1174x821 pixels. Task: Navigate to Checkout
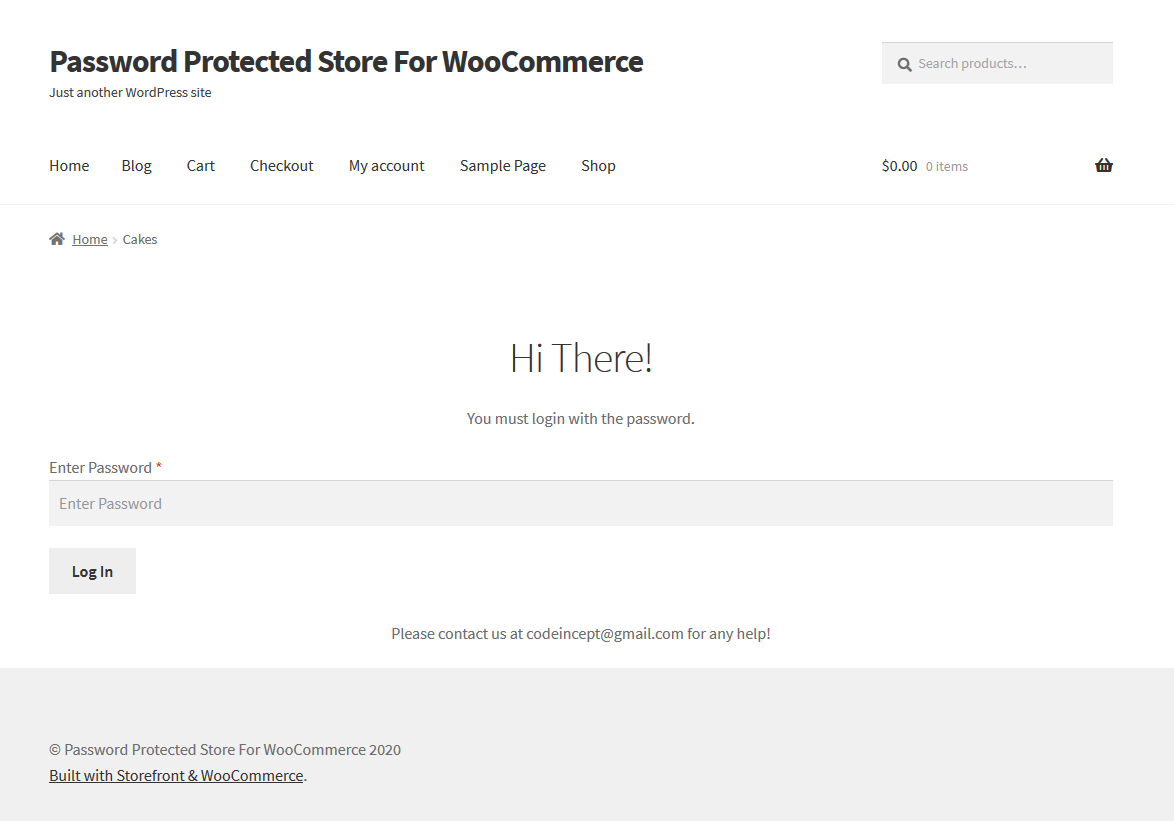pyautogui.click(x=281, y=166)
